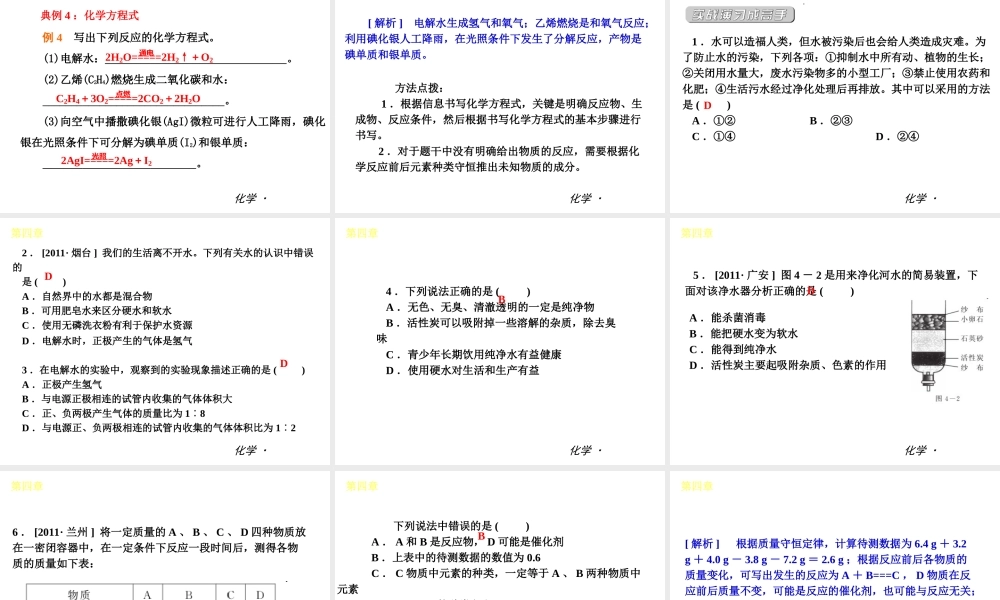
Task: Click the equation 2AgI=2Ag+I₂
Action: (107, 160)
